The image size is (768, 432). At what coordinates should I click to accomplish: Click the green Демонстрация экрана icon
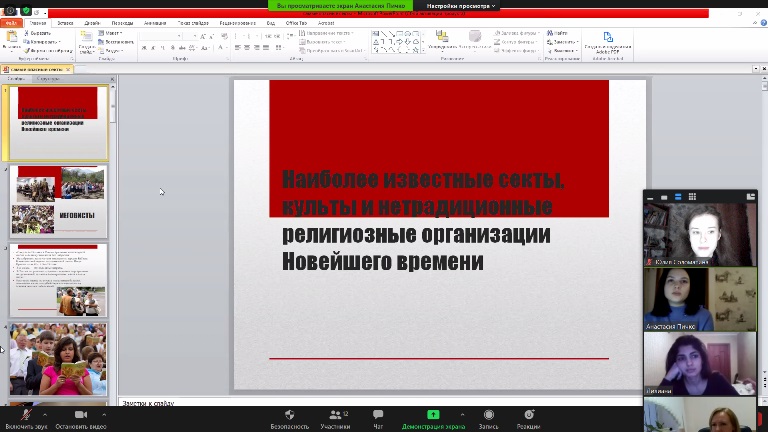433,415
